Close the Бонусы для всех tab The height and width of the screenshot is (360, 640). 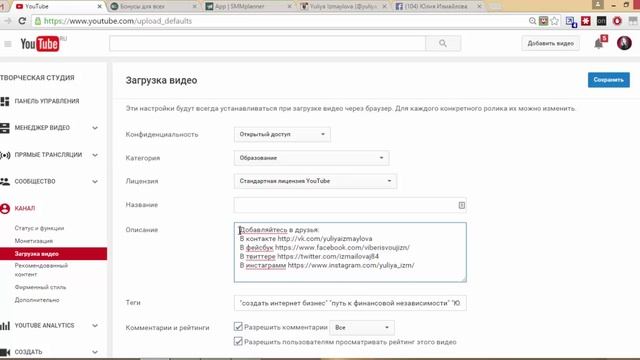tap(194, 7)
